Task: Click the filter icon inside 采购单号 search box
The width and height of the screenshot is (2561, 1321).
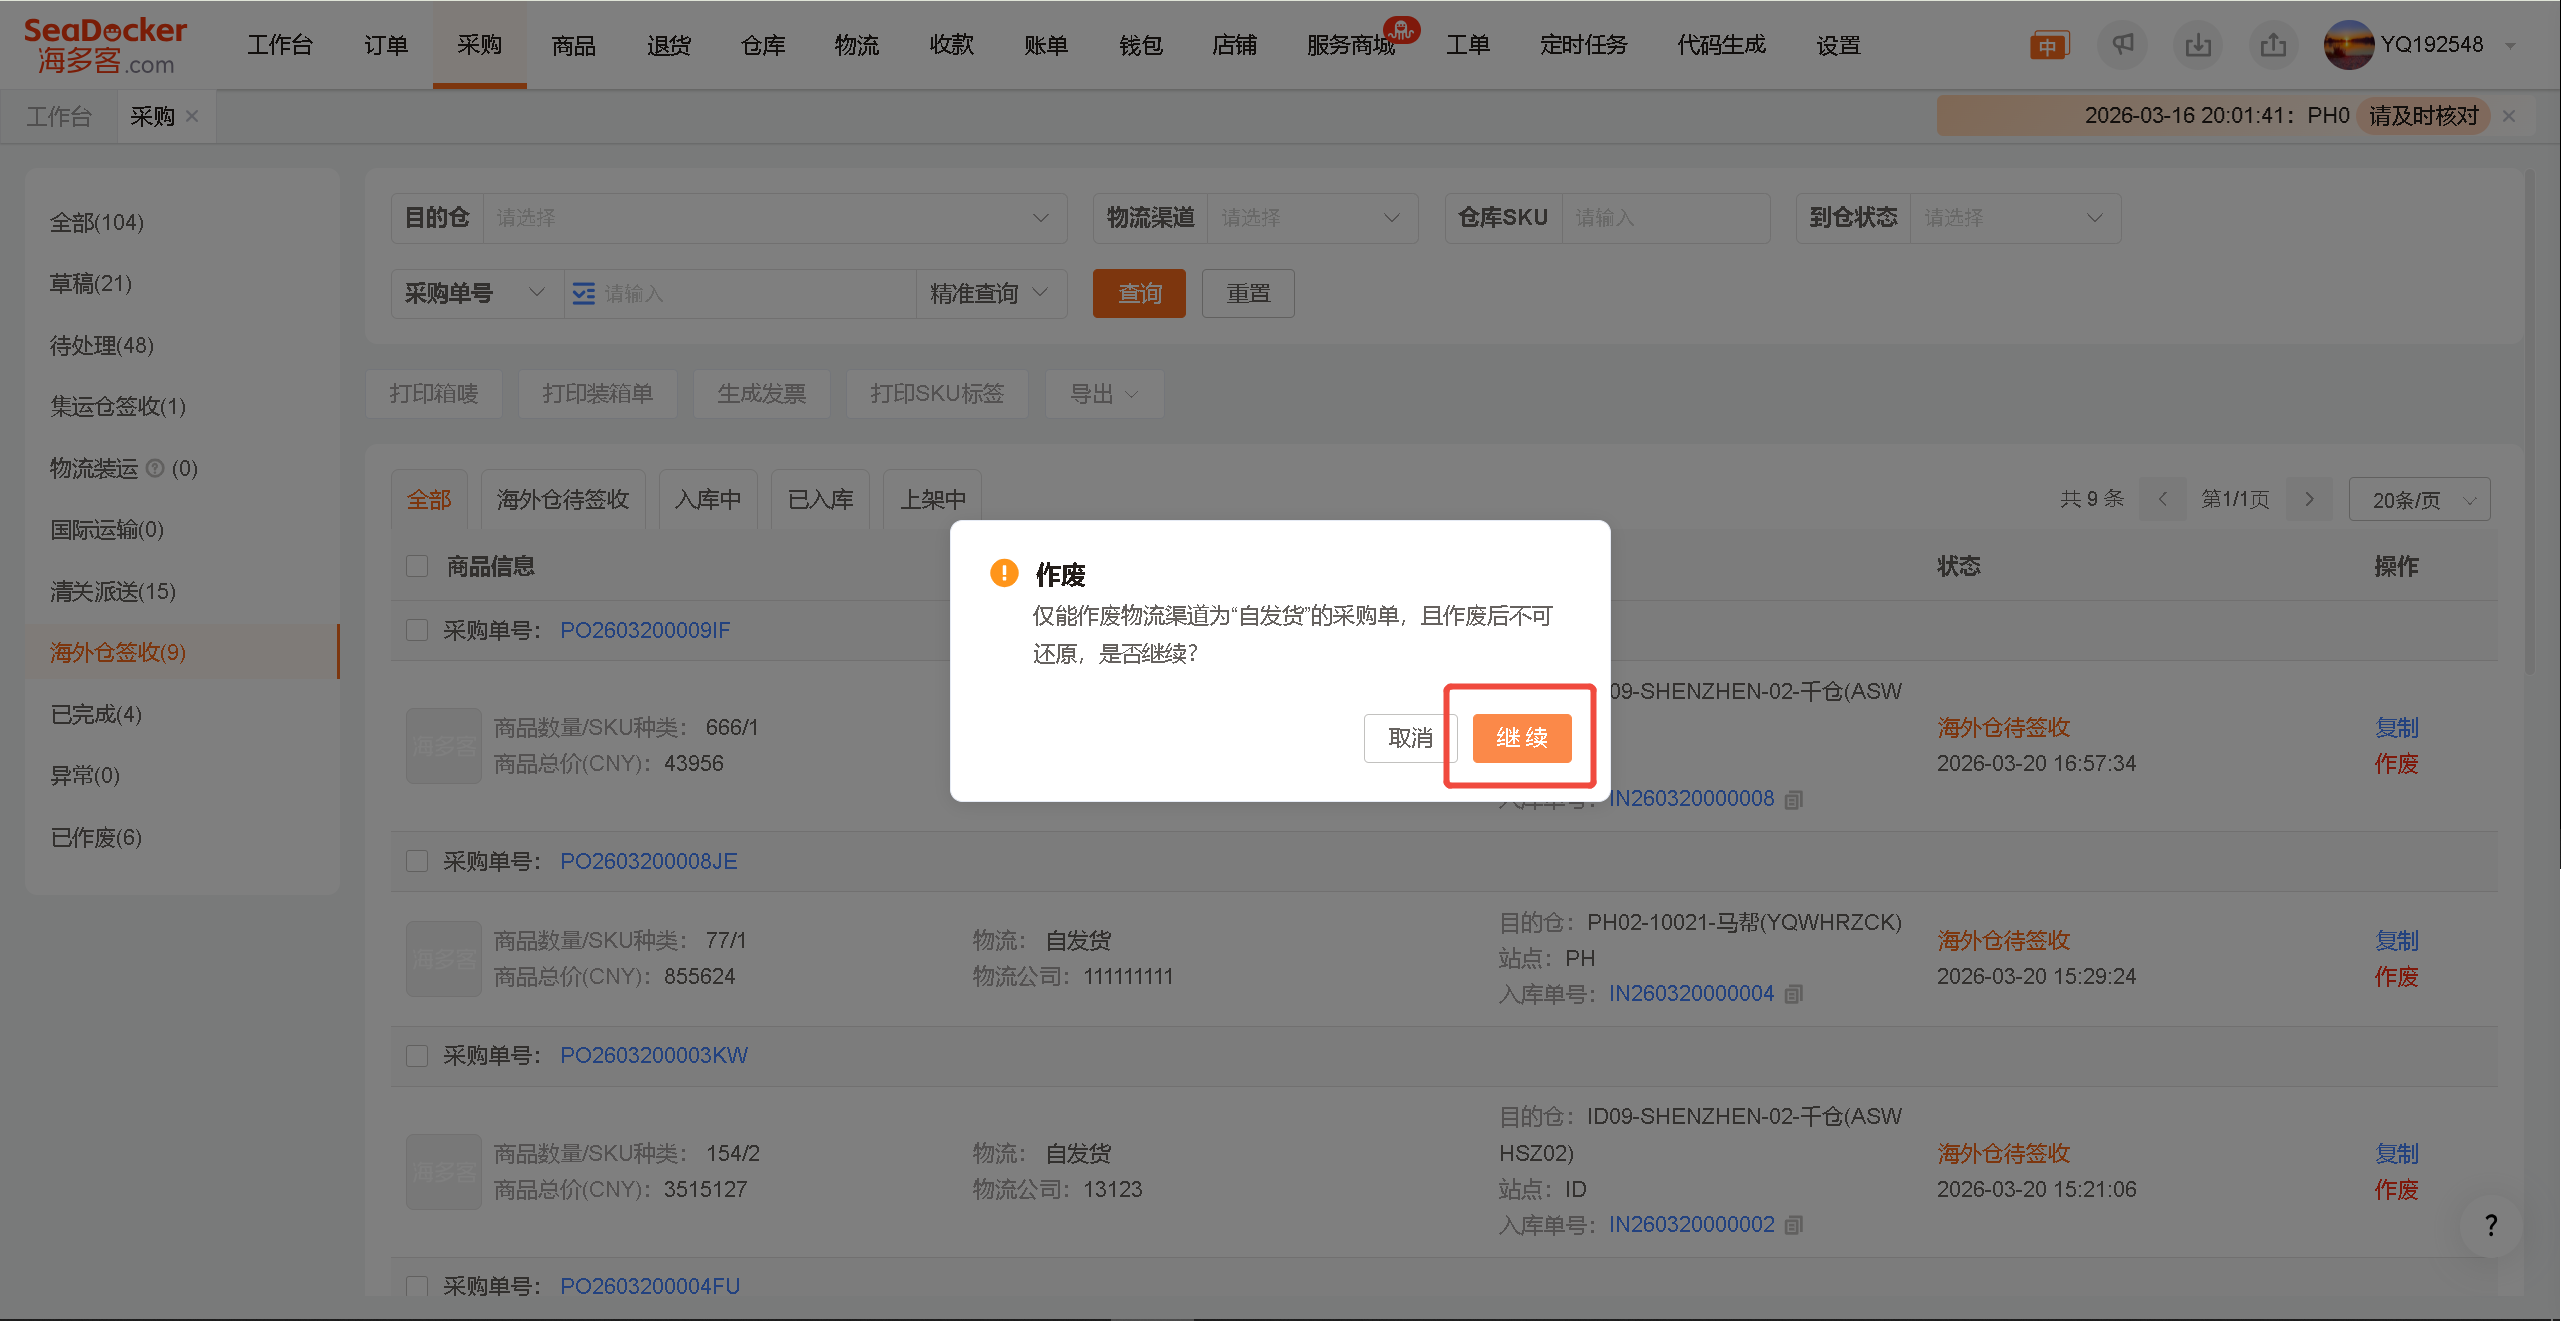Action: (583, 293)
